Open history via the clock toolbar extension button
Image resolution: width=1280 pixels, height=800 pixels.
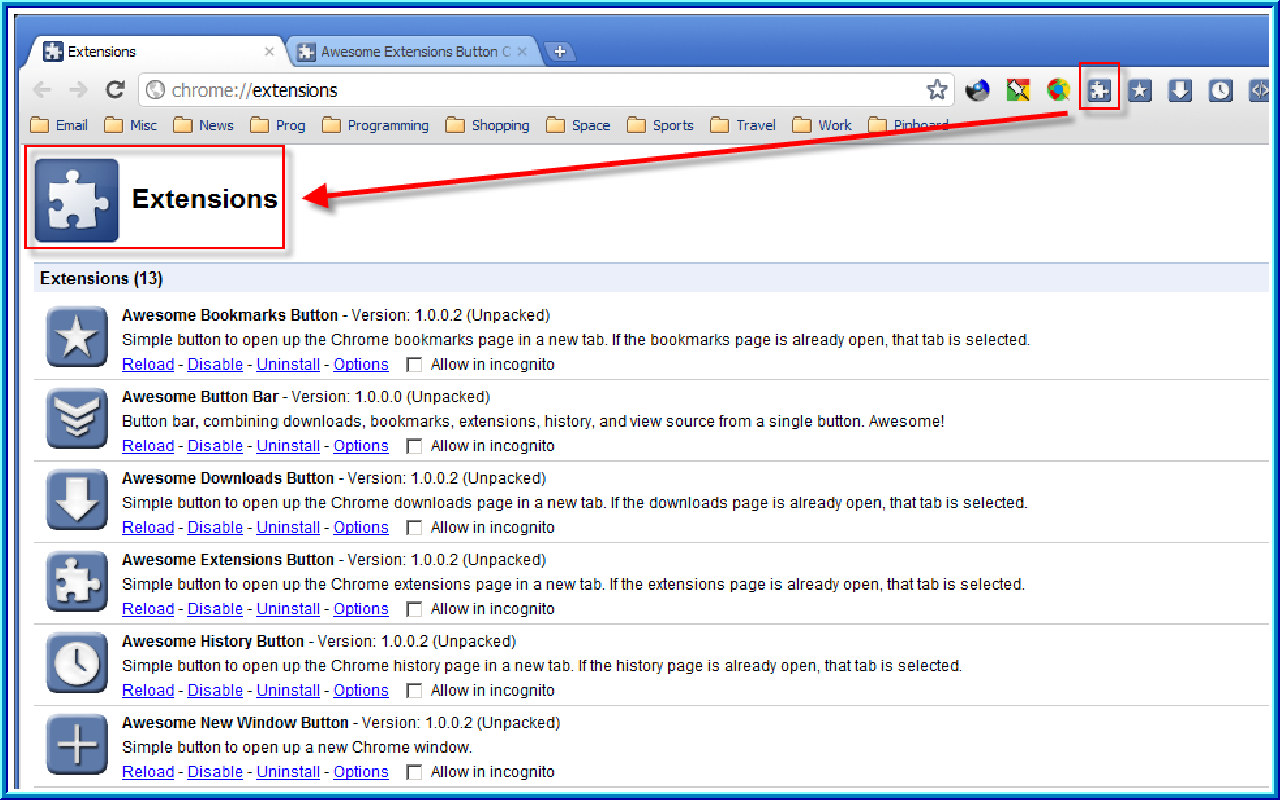pos(1220,90)
